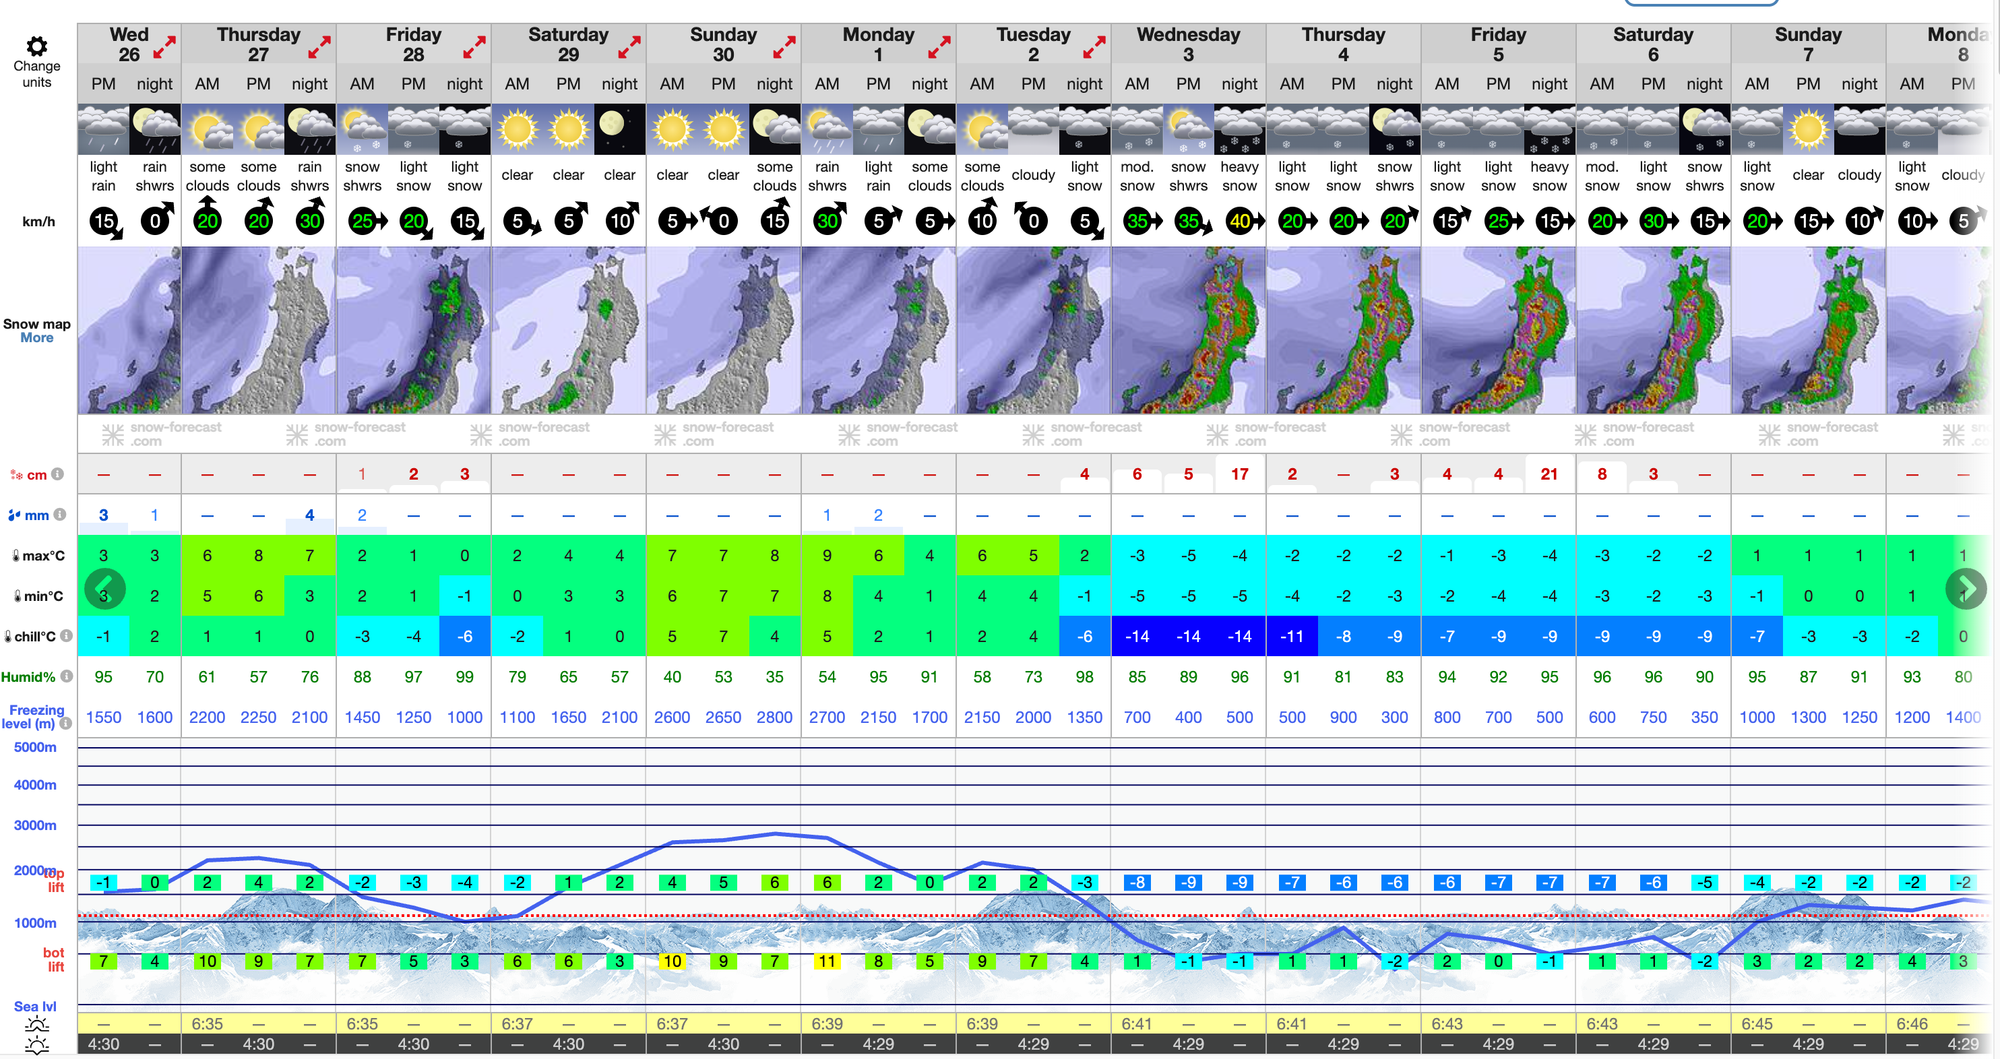Viewport: 2000px width, 1059px height.
Task: Open the Wednesday 3 snow map thumbnail
Action: (x=1188, y=330)
